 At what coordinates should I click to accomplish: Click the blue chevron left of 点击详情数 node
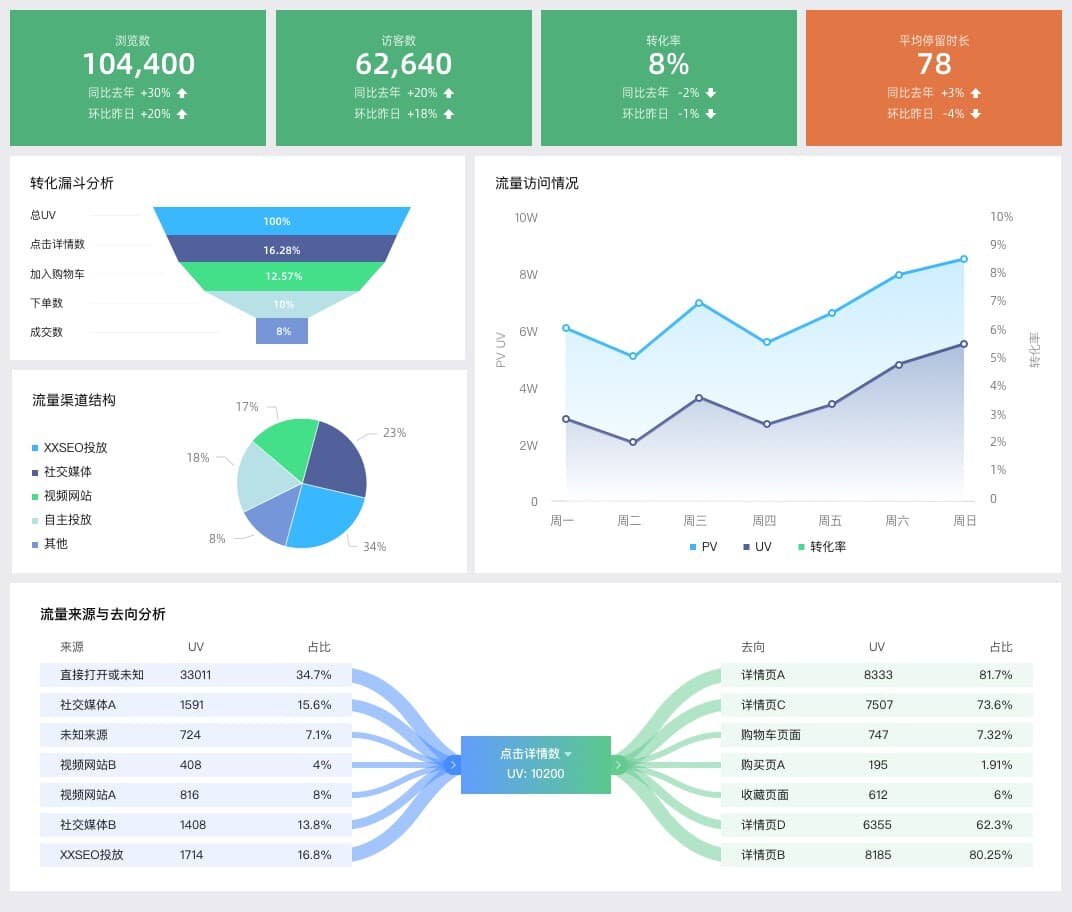click(x=453, y=764)
